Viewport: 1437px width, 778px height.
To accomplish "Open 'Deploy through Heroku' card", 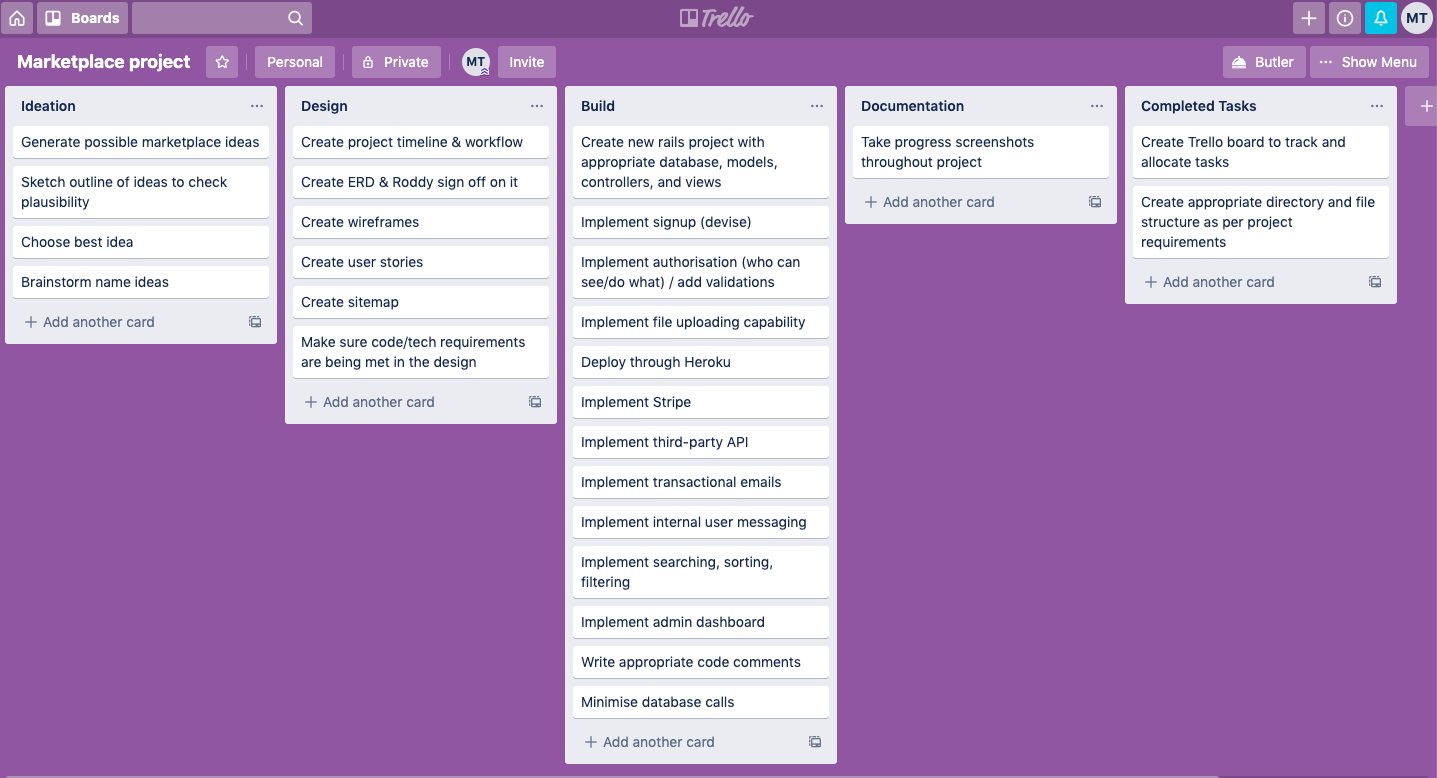I will [x=701, y=362].
